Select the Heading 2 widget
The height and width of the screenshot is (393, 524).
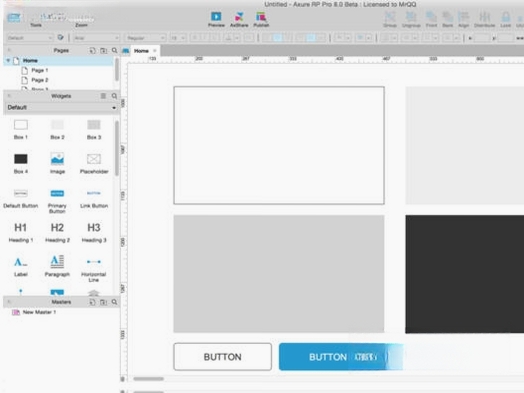(57, 232)
